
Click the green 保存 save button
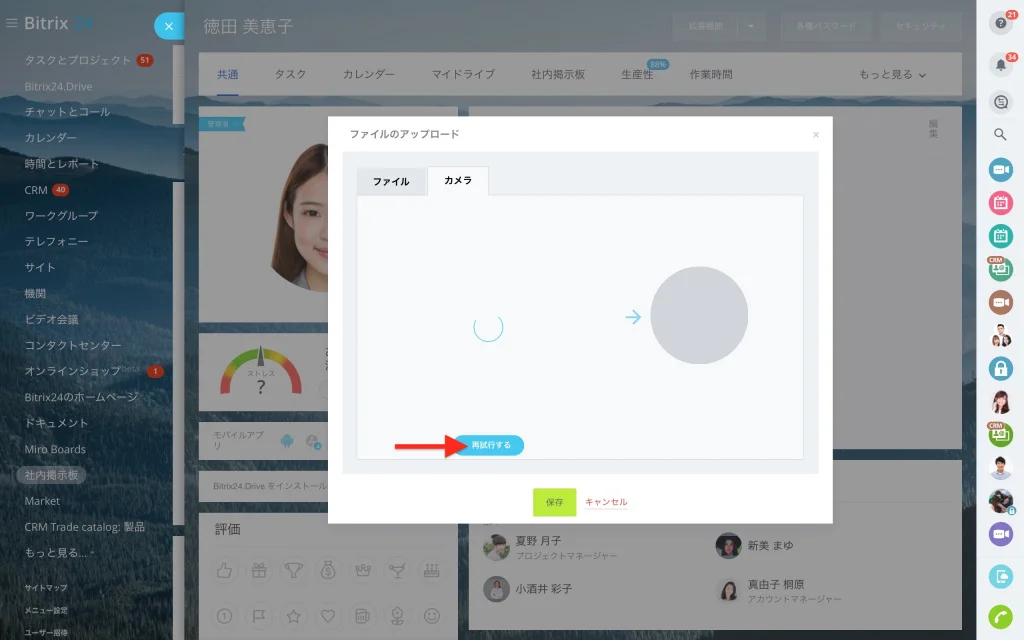coord(554,502)
